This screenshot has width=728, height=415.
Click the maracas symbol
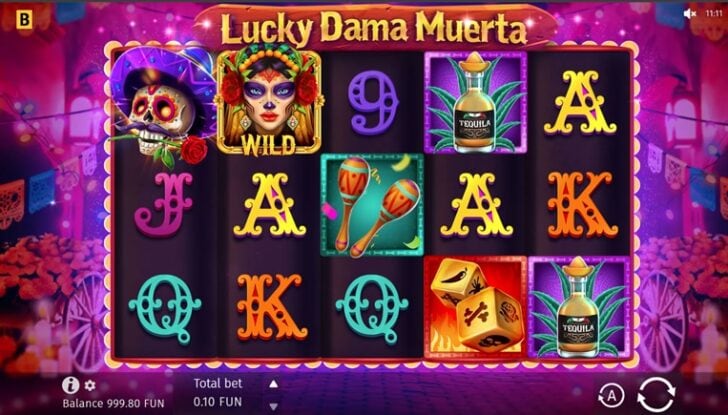(372, 205)
